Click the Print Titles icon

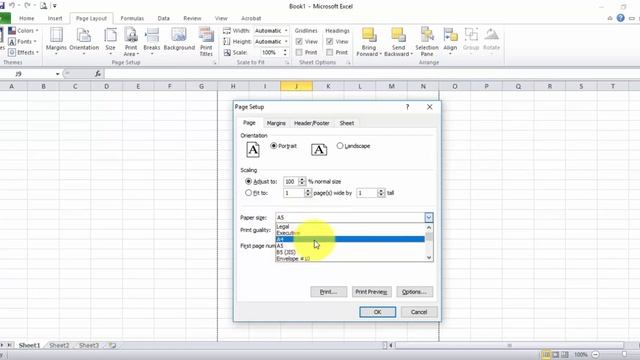coord(206,41)
